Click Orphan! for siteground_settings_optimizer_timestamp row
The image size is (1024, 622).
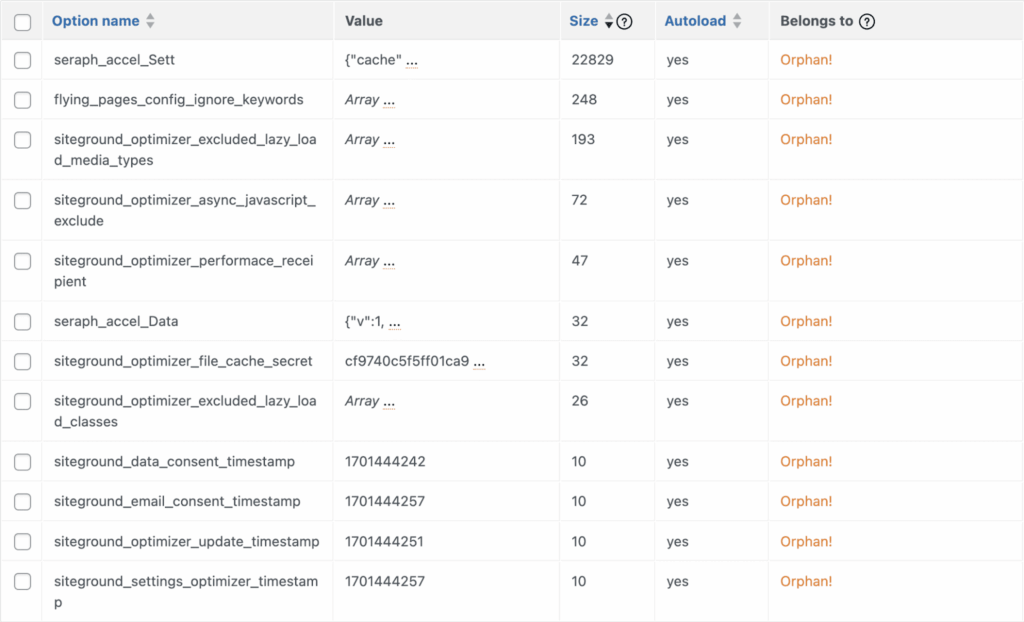pyautogui.click(x=806, y=581)
